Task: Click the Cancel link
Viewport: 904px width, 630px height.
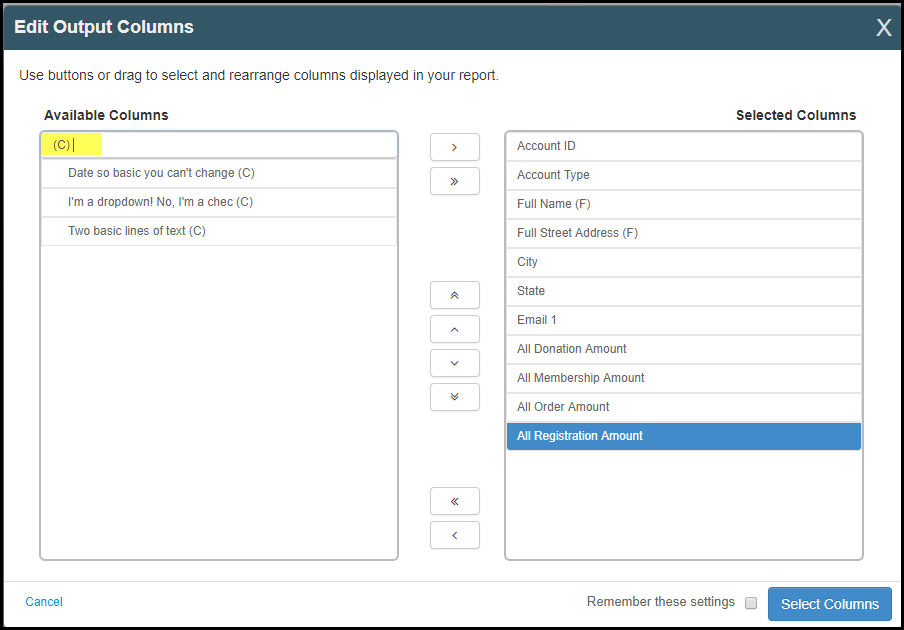Action: coord(44,601)
